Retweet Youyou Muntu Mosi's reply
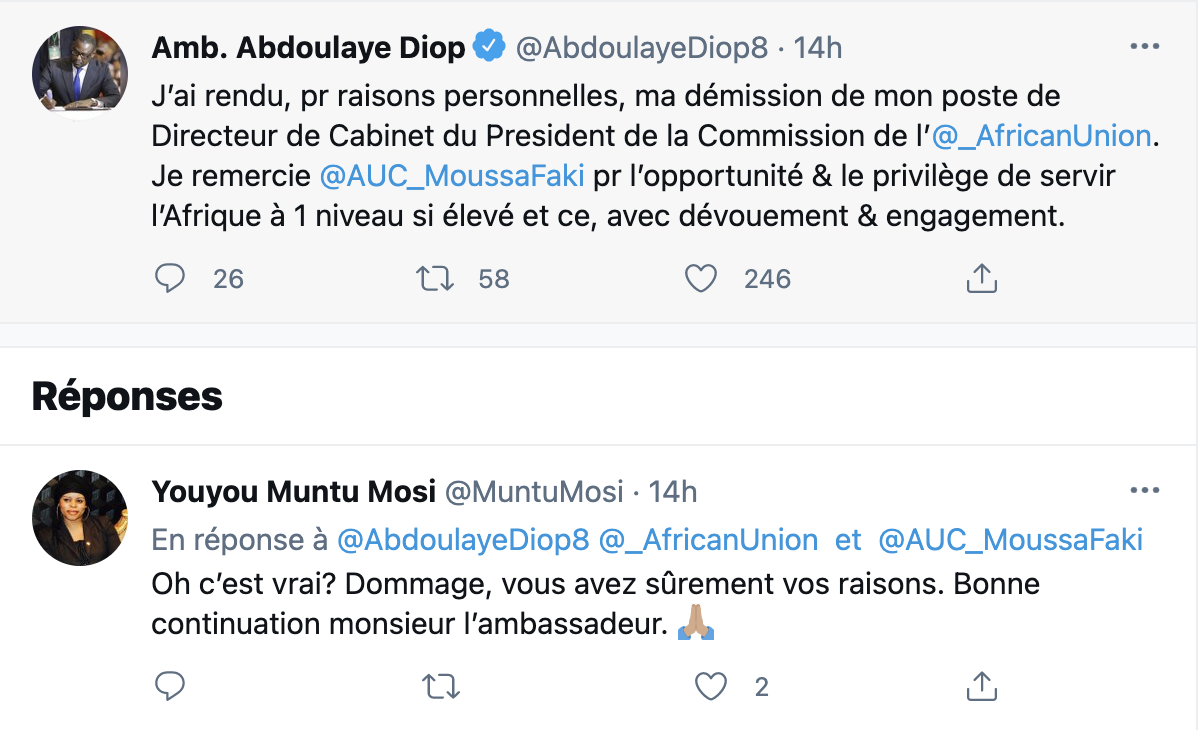Viewport: 1204px width, 730px height. pyautogui.click(x=440, y=687)
